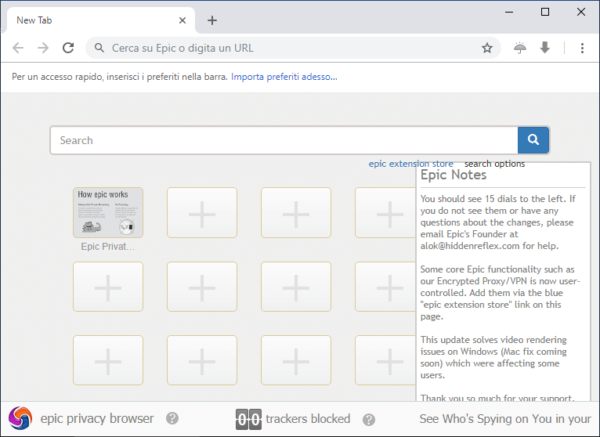Close the New Tab tab

[183, 20]
